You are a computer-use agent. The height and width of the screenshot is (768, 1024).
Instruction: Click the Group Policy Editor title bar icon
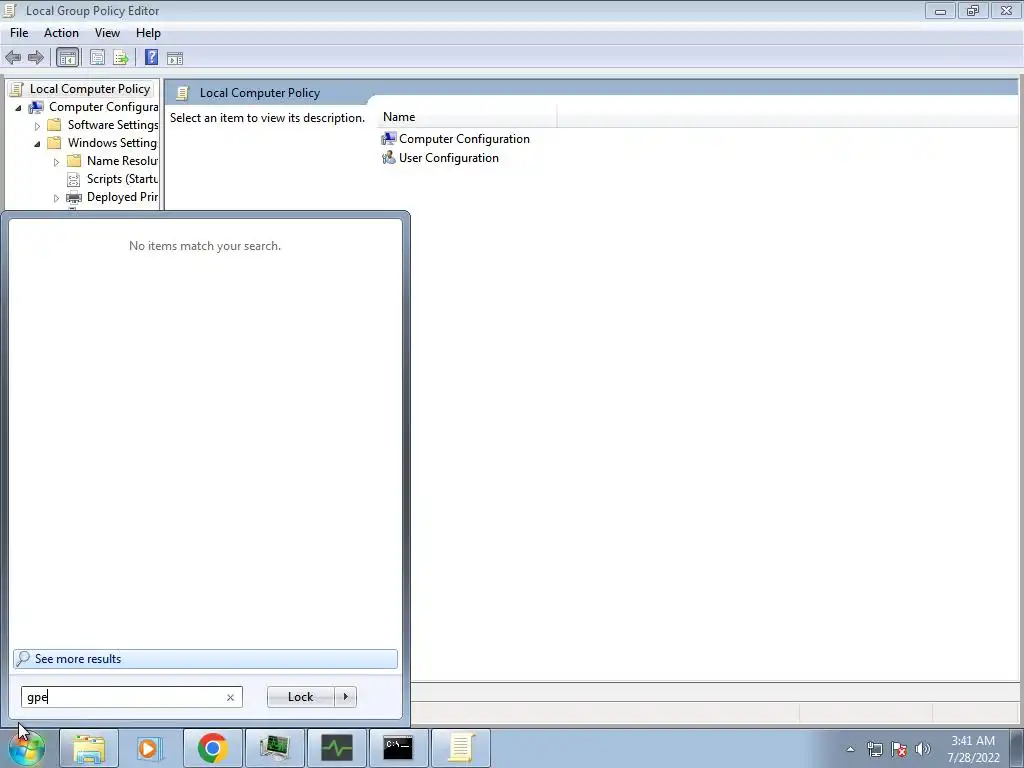(10, 10)
